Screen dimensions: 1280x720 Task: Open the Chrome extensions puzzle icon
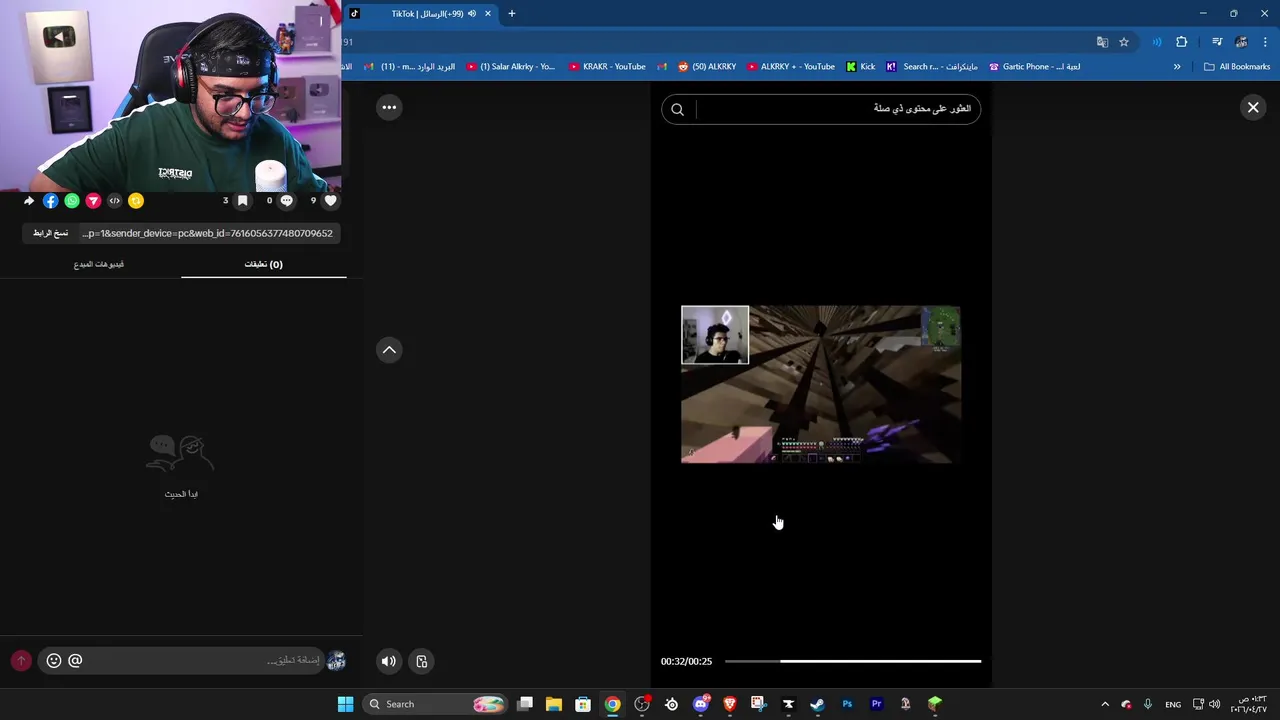pyautogui.click(x=1181, y=42)
